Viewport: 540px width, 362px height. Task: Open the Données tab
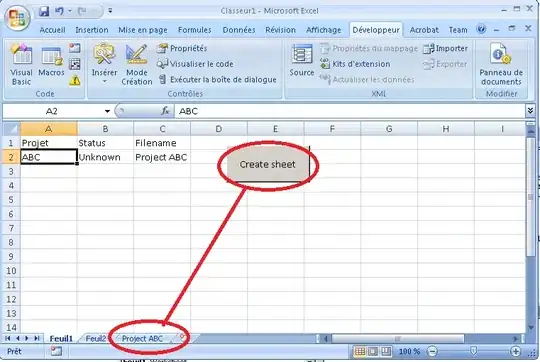point(239,30)
